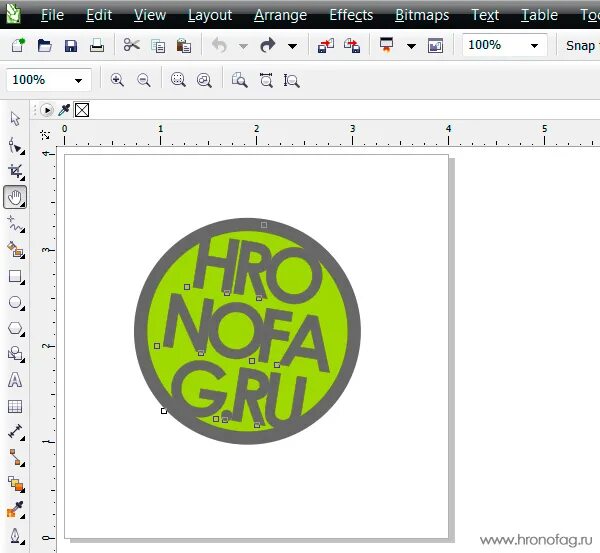Click the Application launcher icon
This screenshot has width=600, height=553.
(x=386, y=45)
